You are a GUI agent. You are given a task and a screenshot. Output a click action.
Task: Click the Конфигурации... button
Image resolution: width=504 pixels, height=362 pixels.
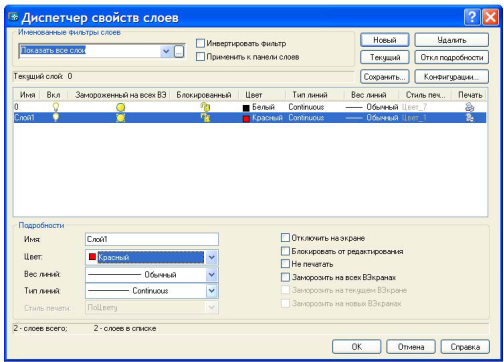(452, 77)
